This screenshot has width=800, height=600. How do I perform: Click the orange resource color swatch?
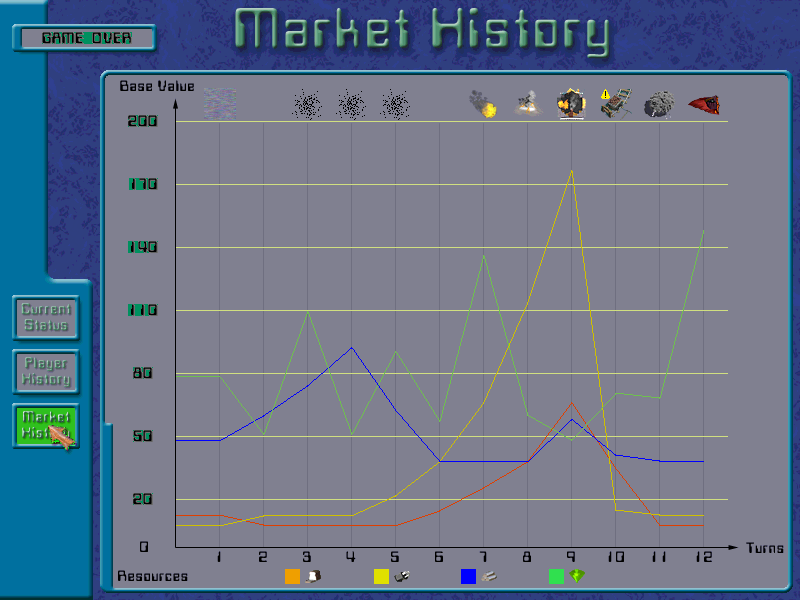(x=292, y=576)
